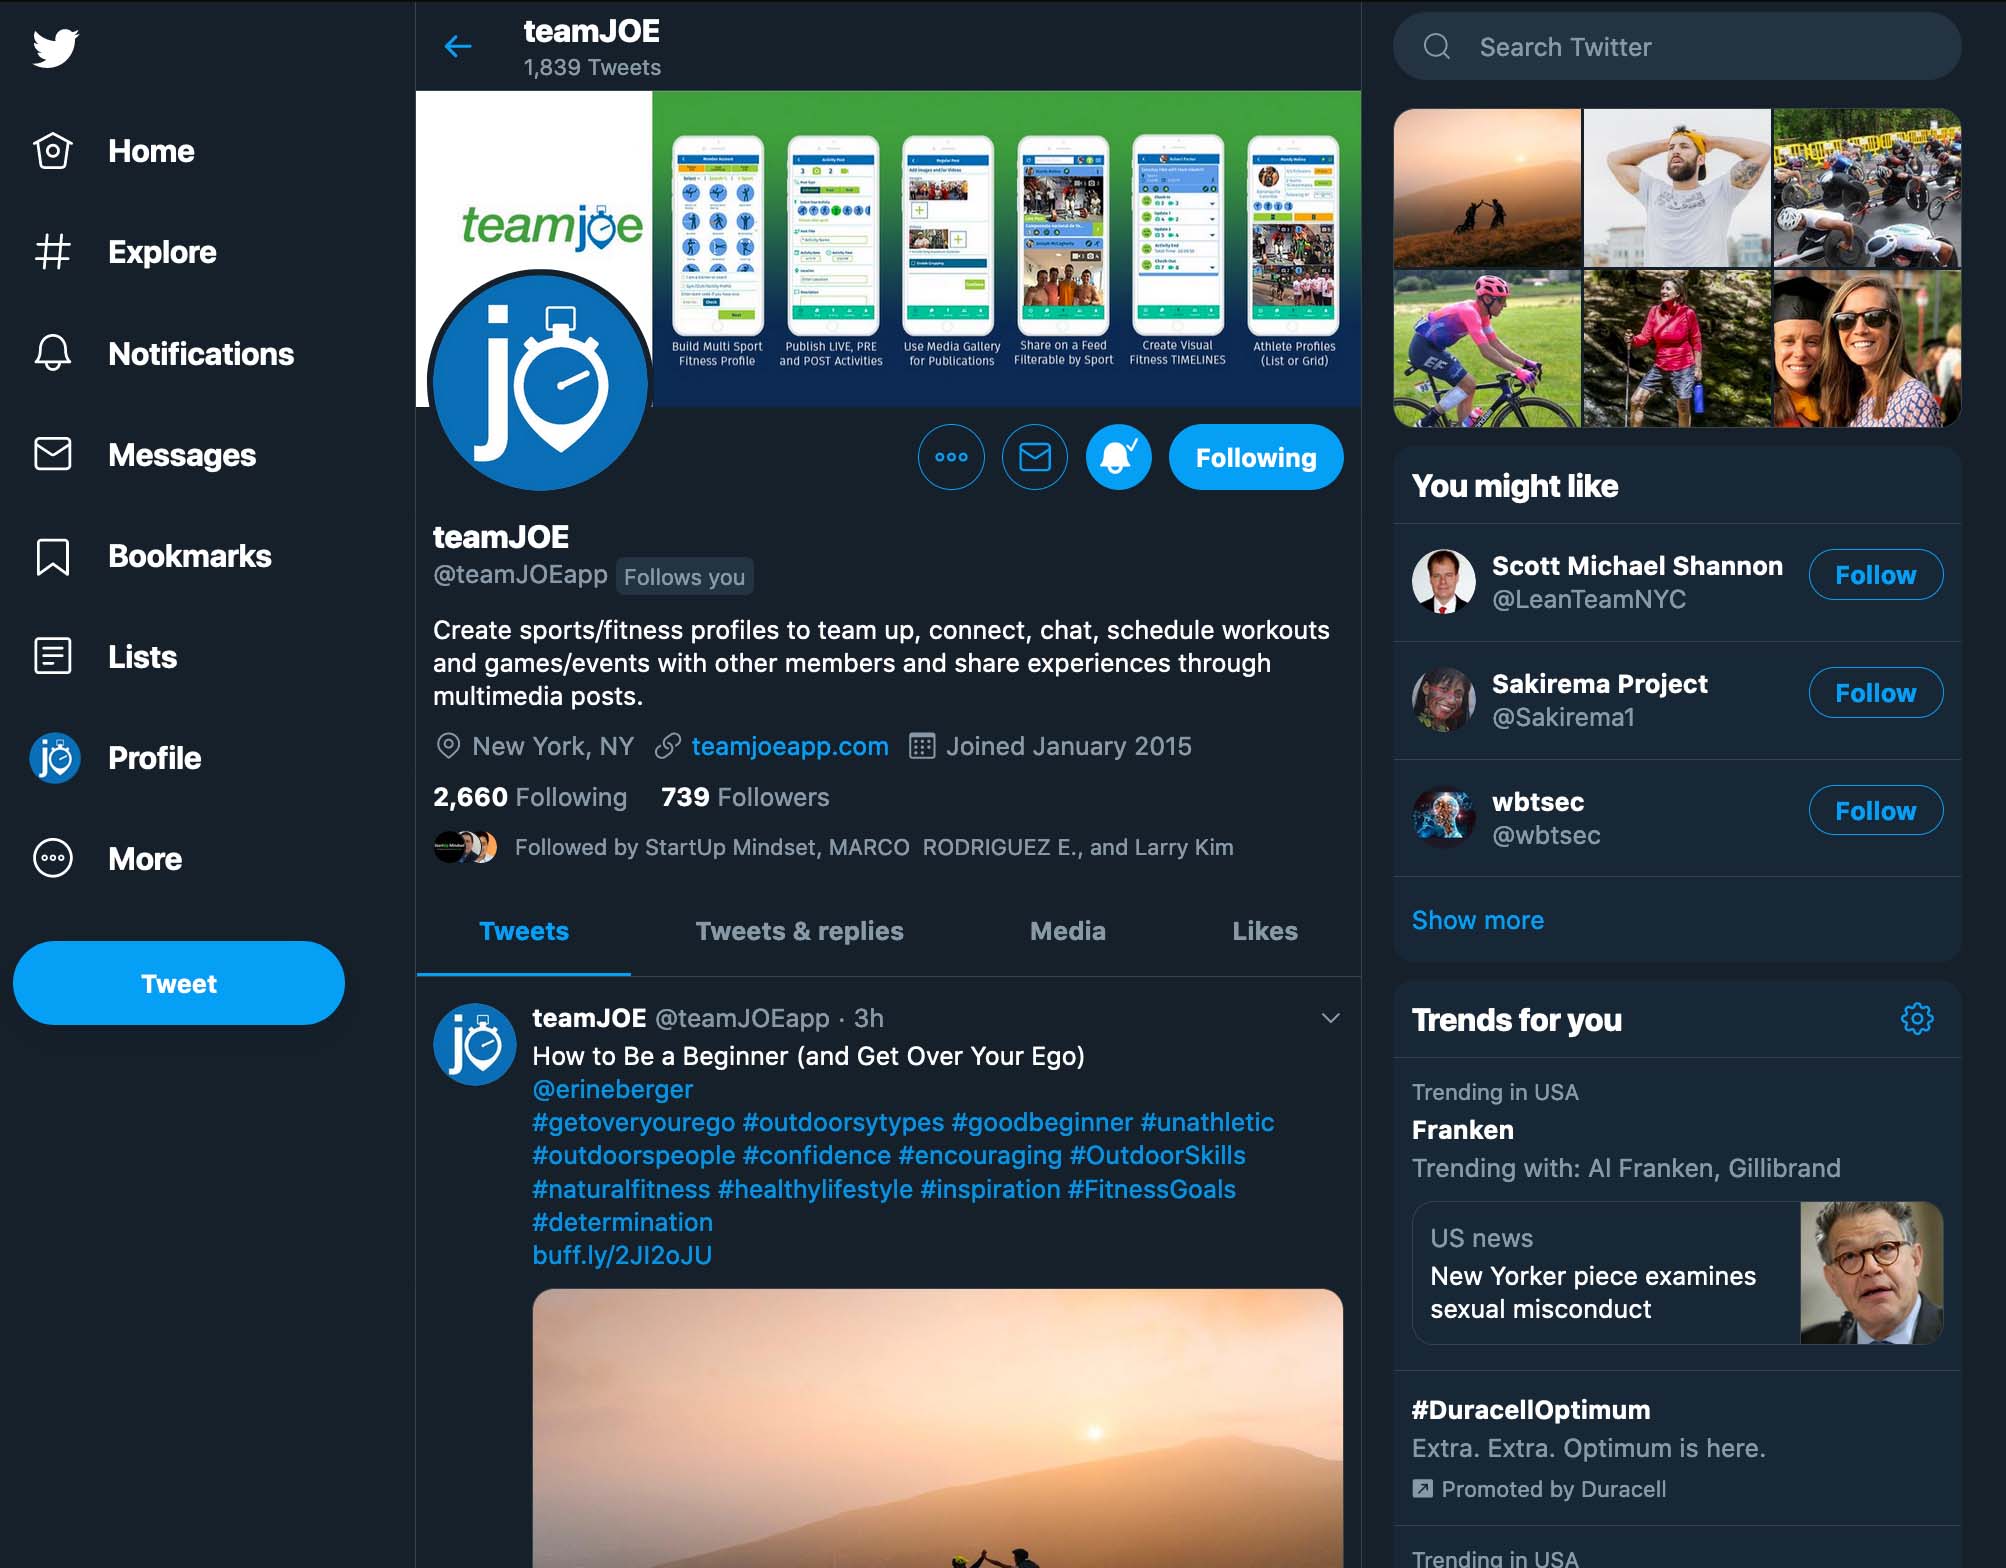Click @erineberger mention
The width and height of the screenshot is (2006, 1568).
coord(612,1089)
